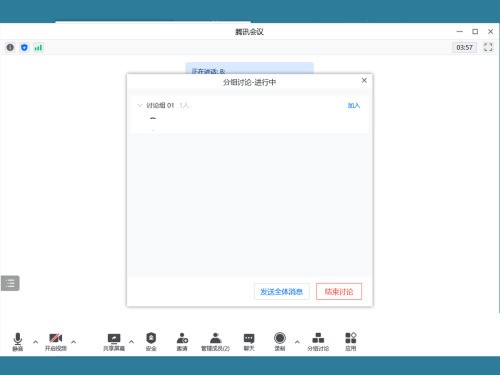The width and height of the screenshot is (500, 375).
Task: Click 发送全体消息 button
Action: (x=282, y=292)
